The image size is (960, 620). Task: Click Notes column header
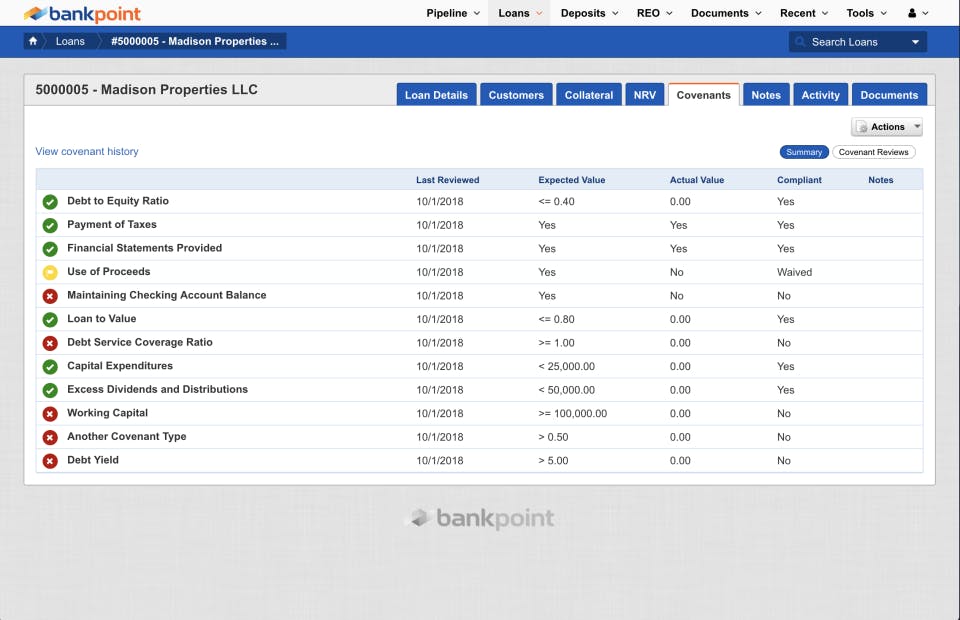[880, 180]
